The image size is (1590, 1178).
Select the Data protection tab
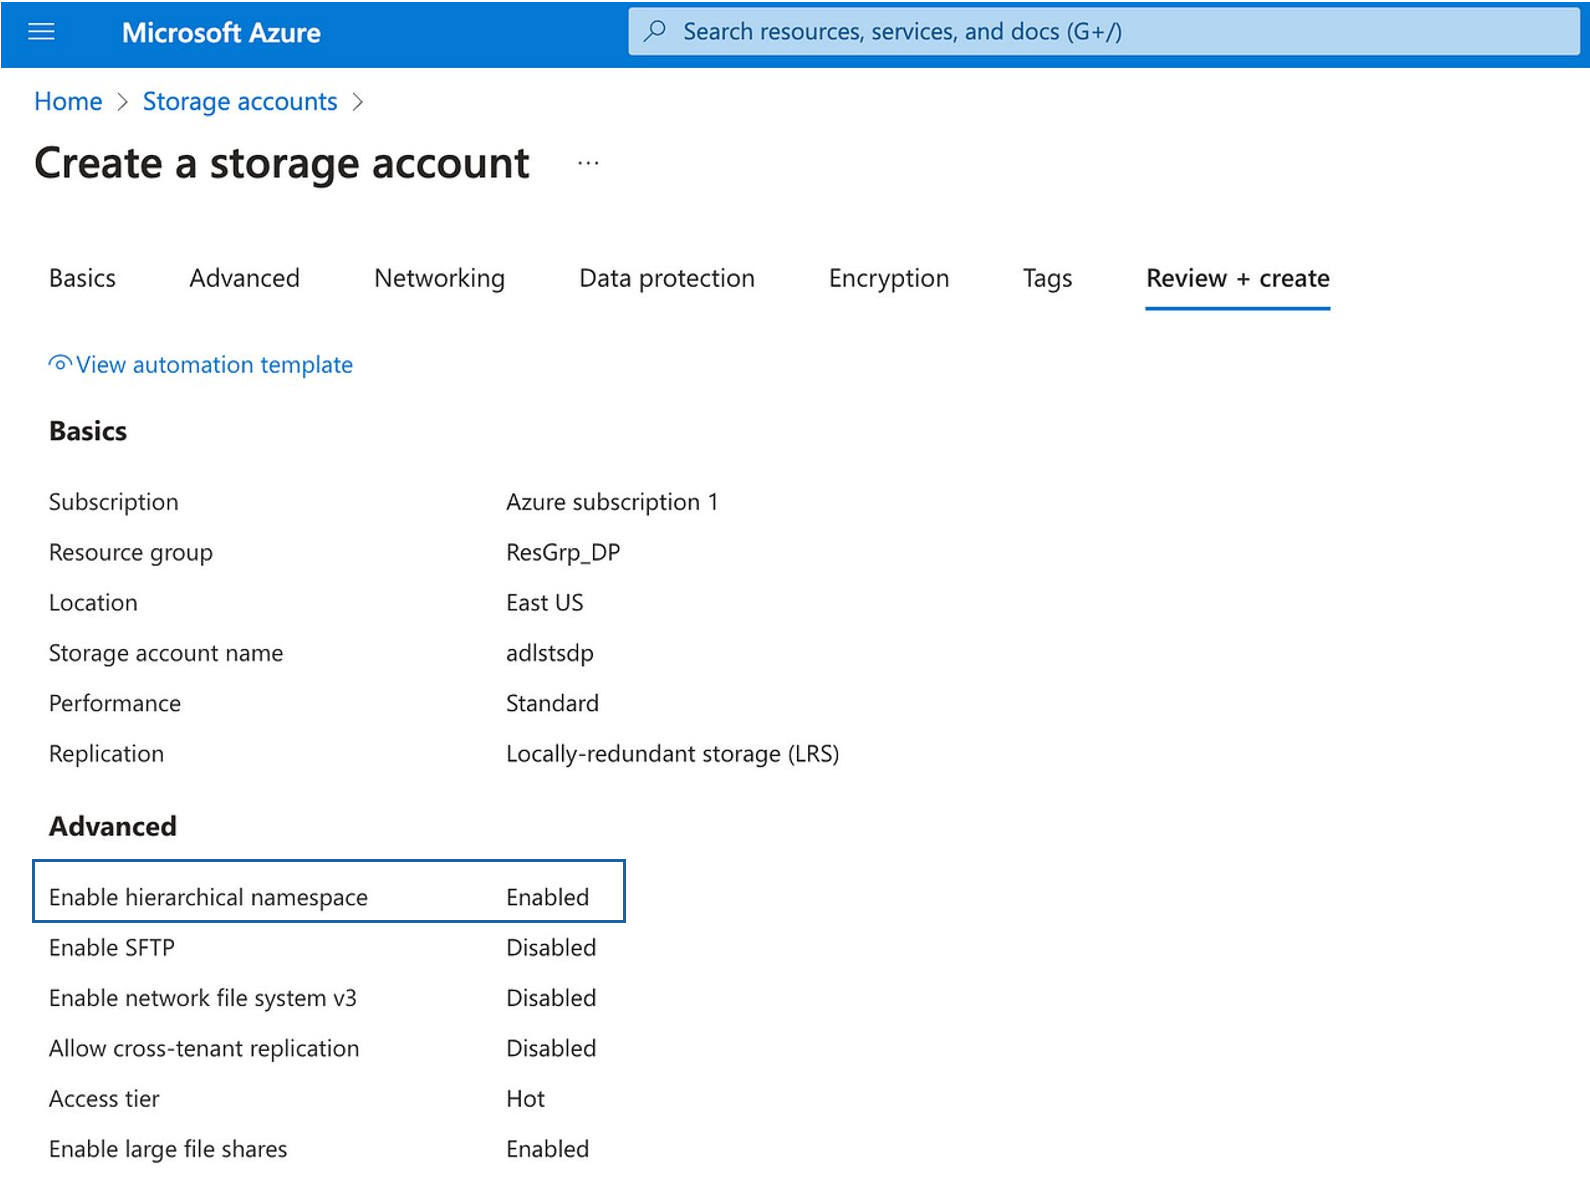click(x=666, y=278)
